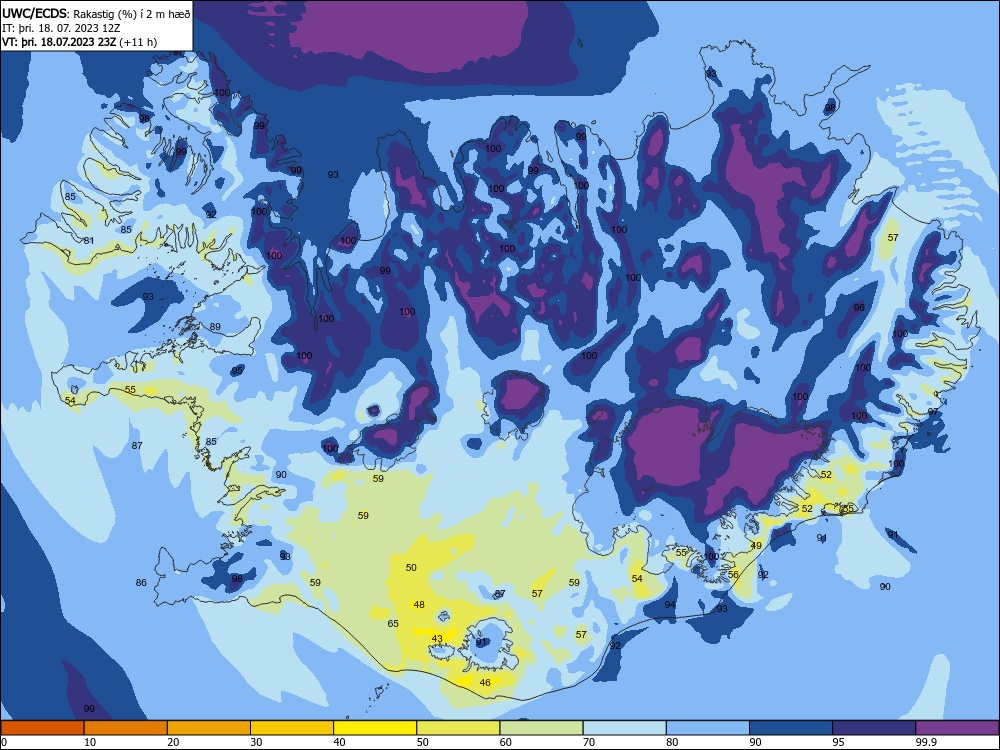The width and height of the screenshot is (1000, 750).
Task: Click the '94' humidity value on the map
Action: 670,604
